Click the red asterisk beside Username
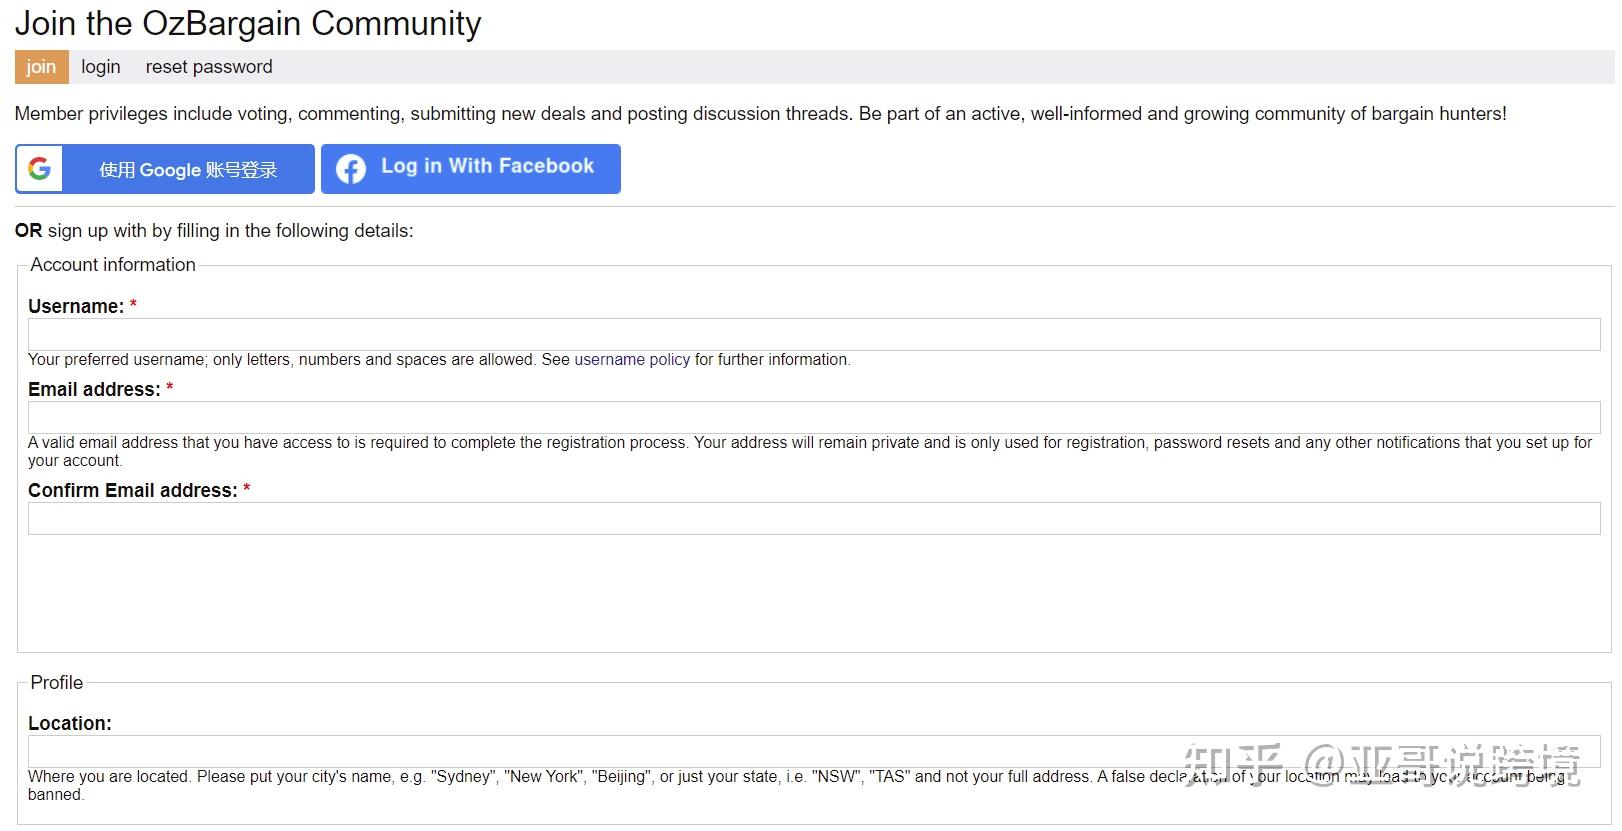 [133, 305]
